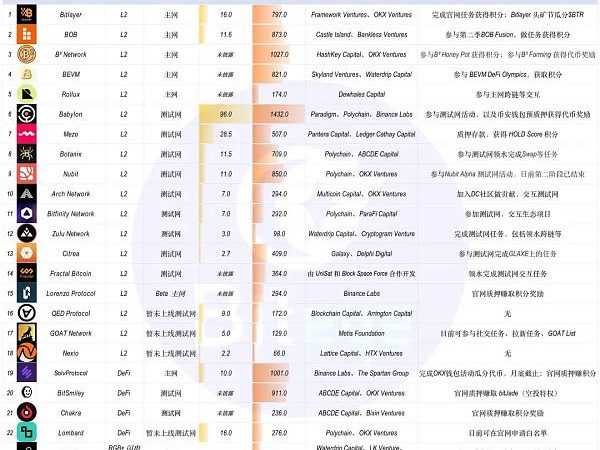This screenshot has width=600, height=450.
Task: Click BitSmiley's 911.0 value cell
Action: [x=279, y=393]
